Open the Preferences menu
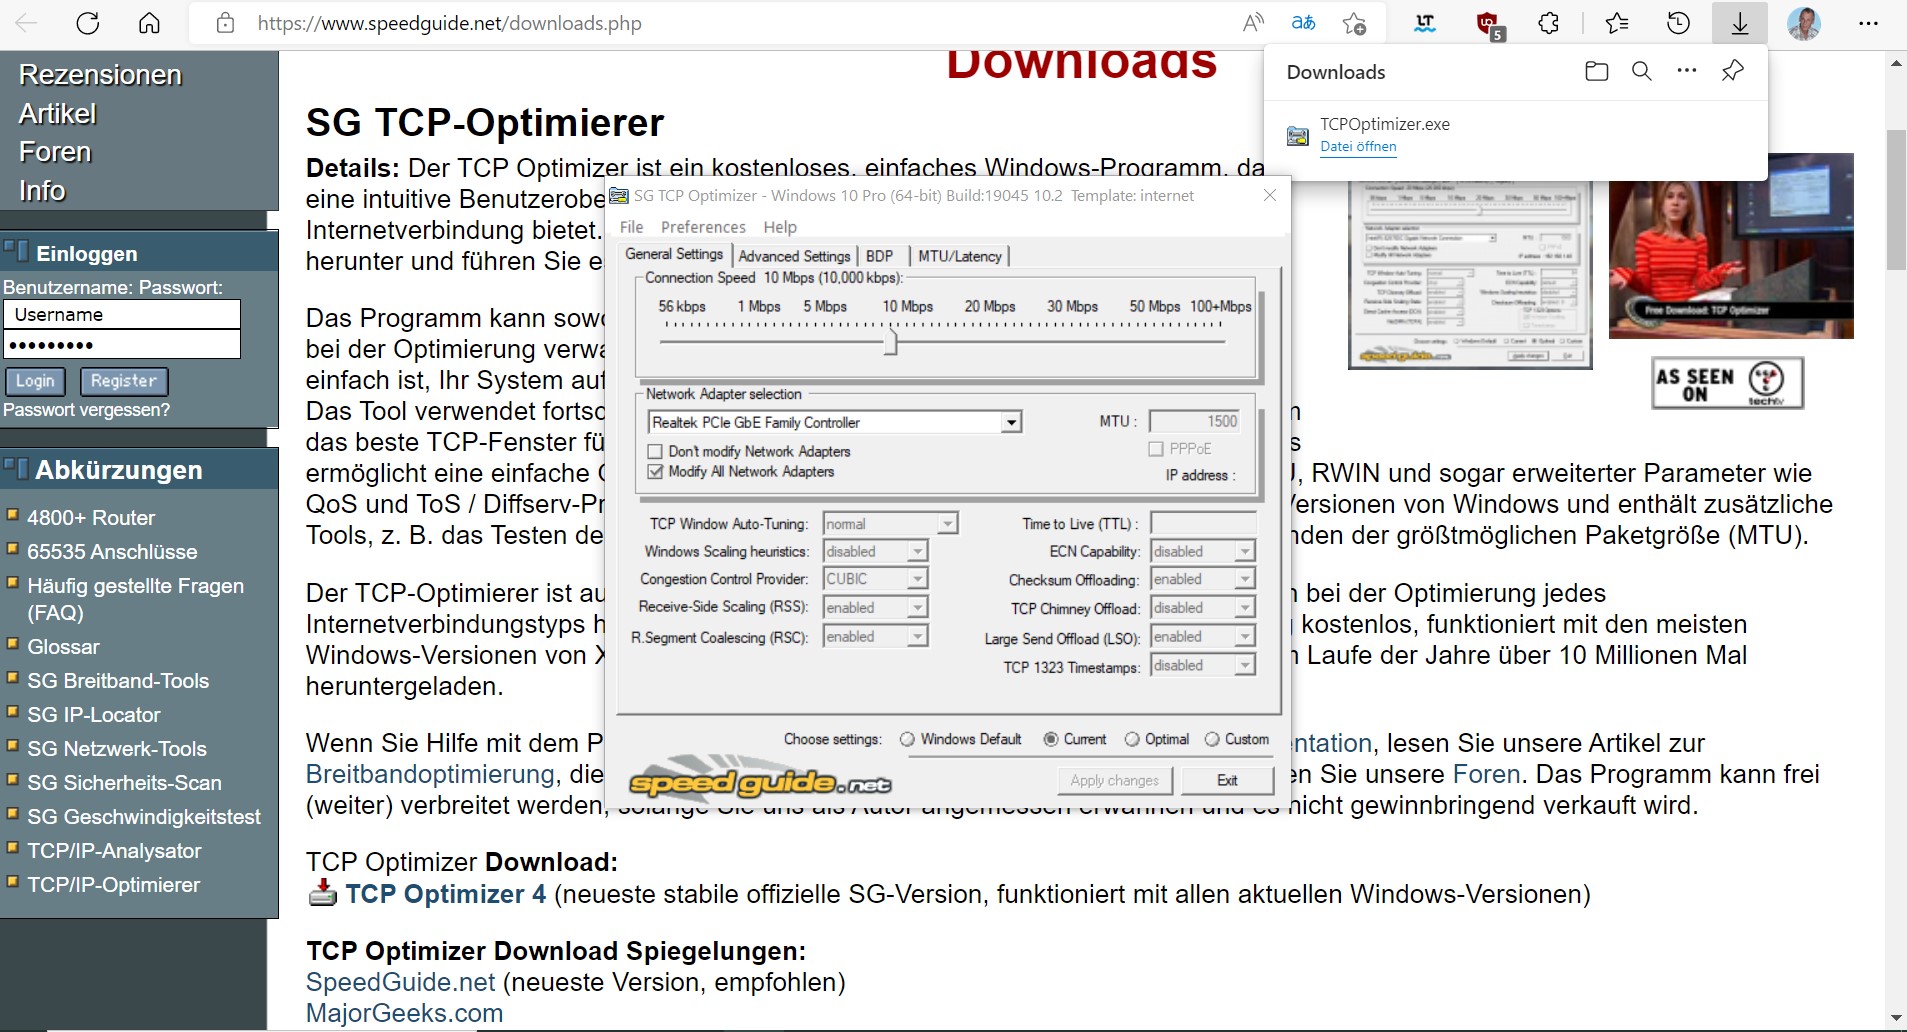This screenshot has height=1032, width=1907. coord(703,227)
